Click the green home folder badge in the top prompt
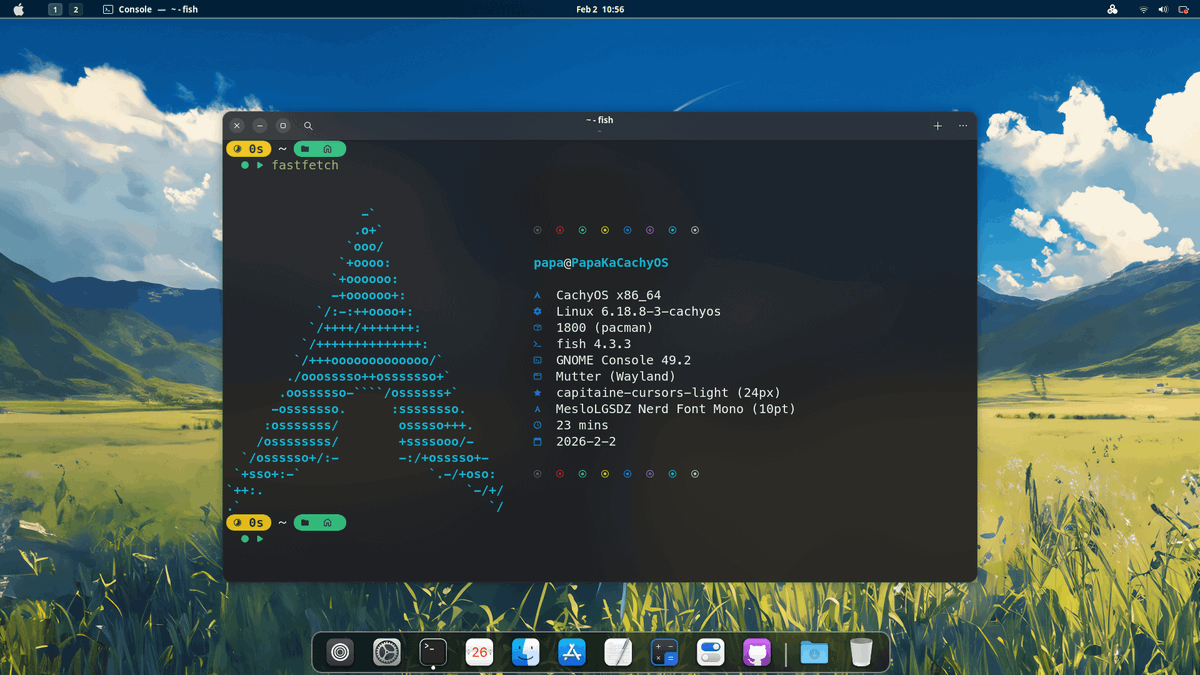This screenshot has width=1200, height=675. pos(319,149)
